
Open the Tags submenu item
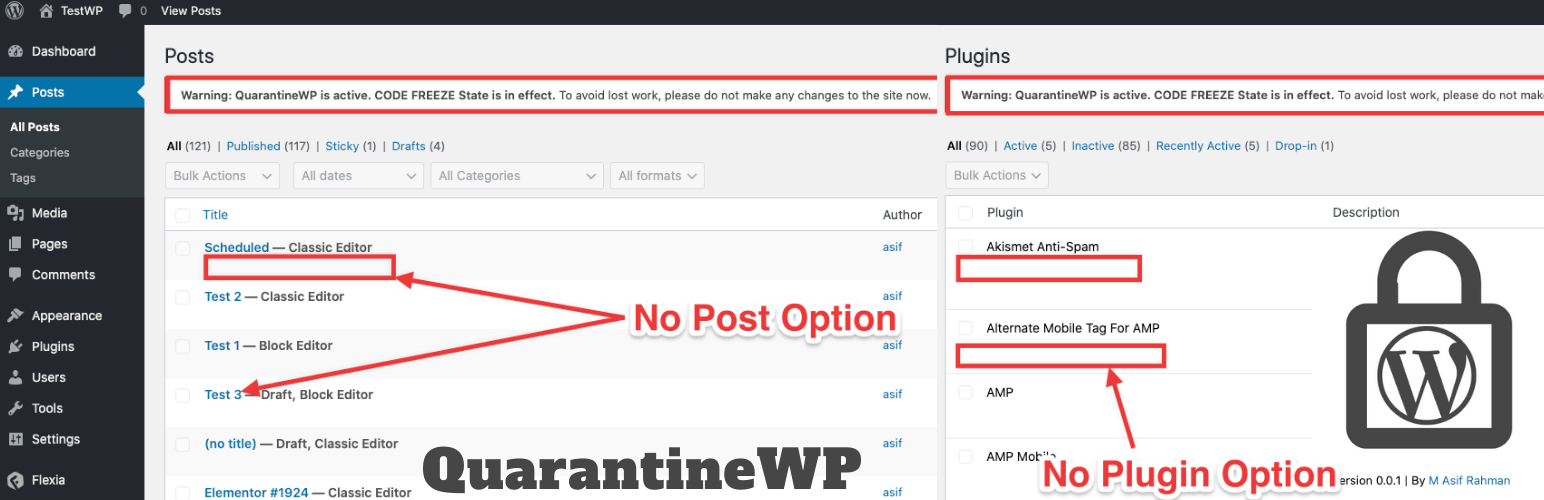23,178
